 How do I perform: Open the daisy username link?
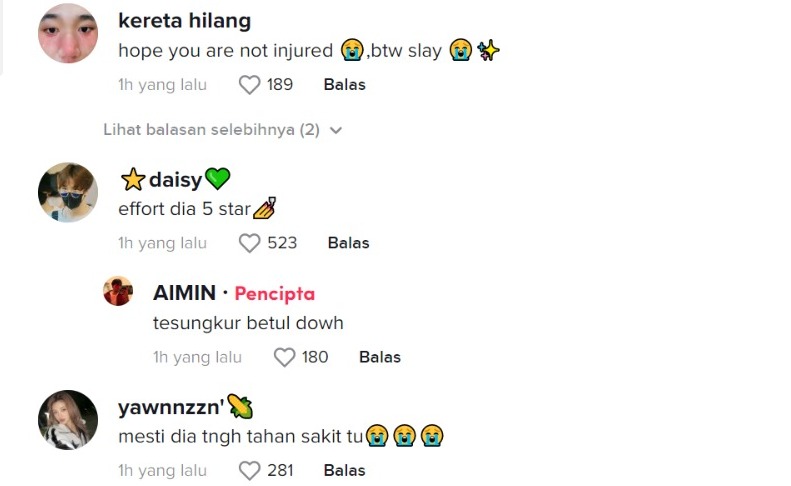pos(175,180)
